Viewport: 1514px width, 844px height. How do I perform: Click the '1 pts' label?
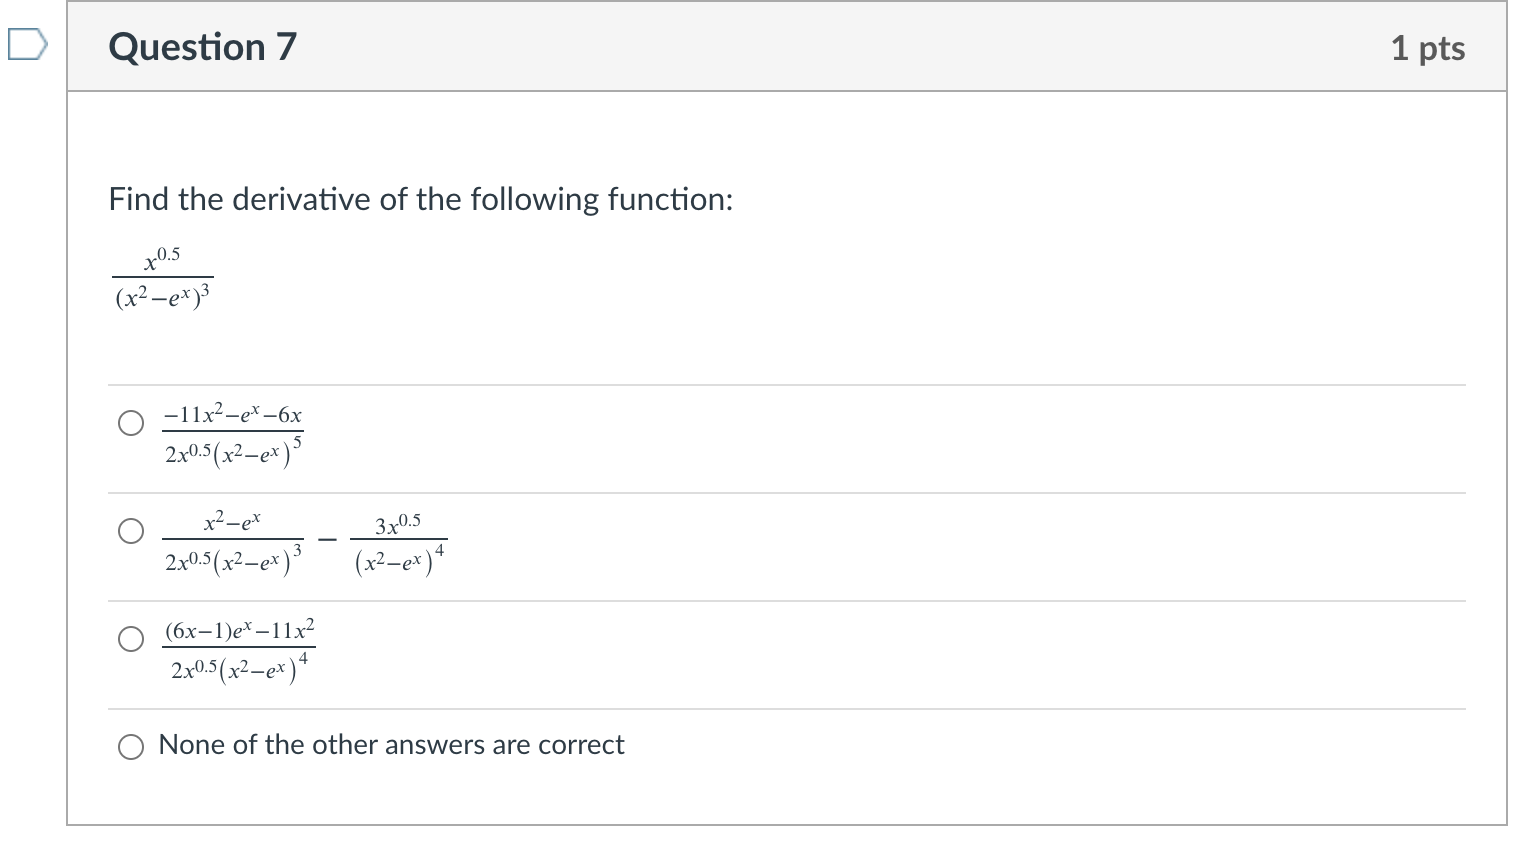click(x=1428, y=47)
